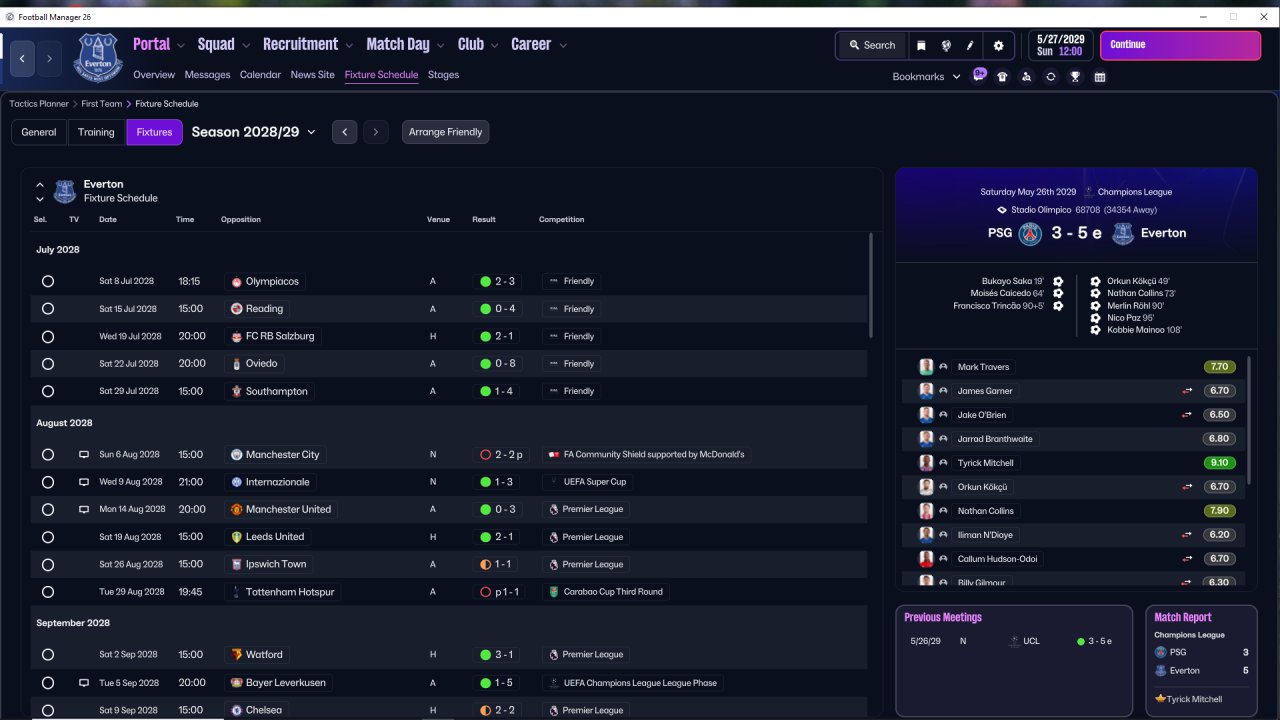
Task: Switch to the General tab
Action: (x=39, y=132)
